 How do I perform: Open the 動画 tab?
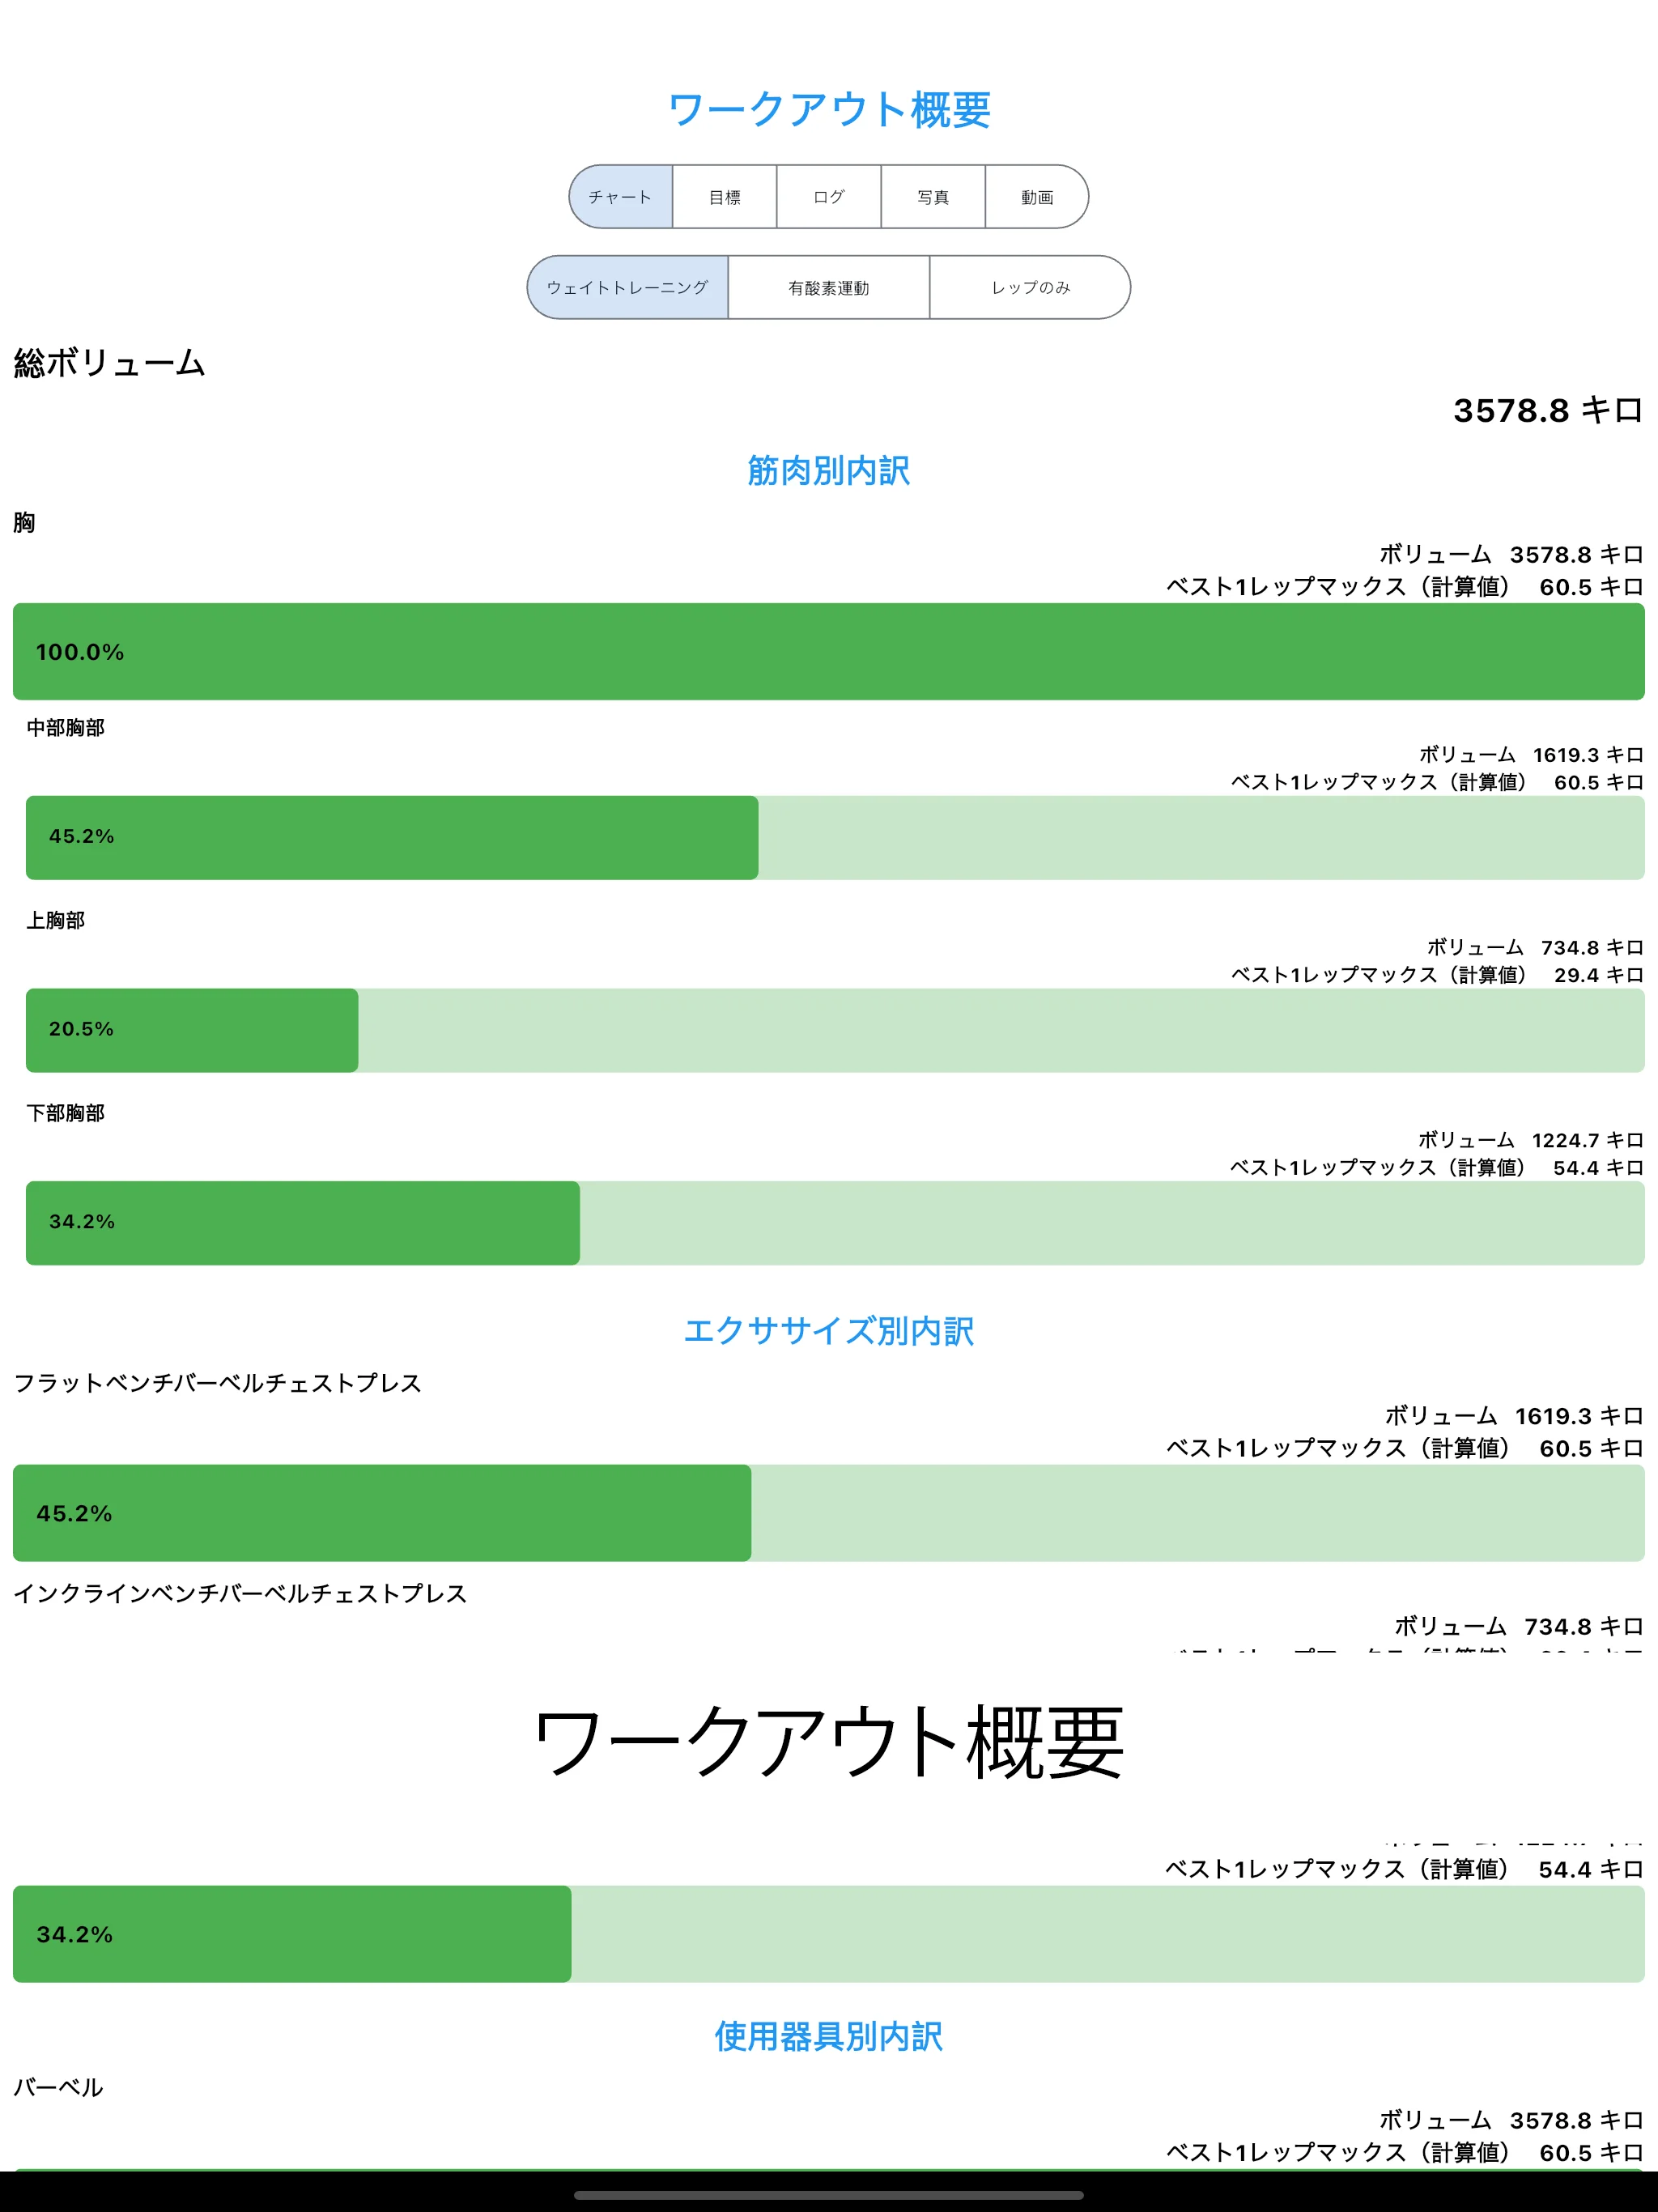[1037, 197]
